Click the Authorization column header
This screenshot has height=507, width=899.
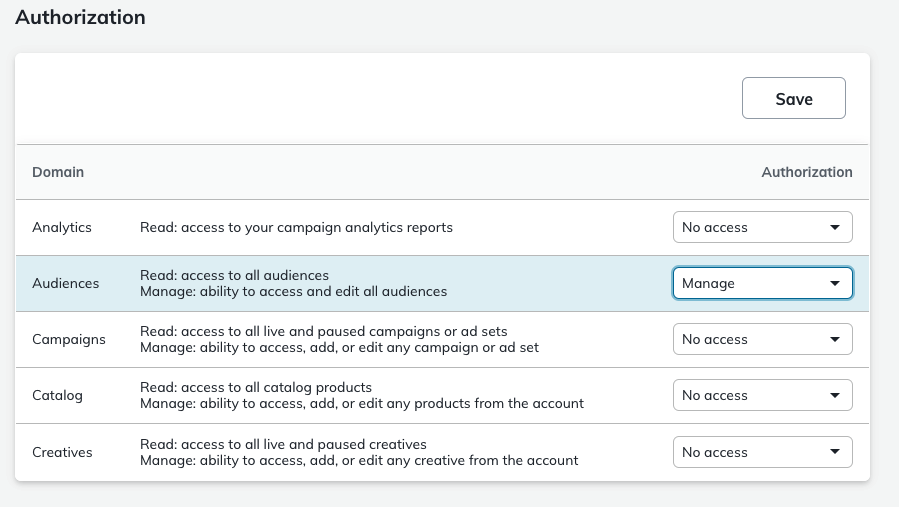[x=806, y=172]
